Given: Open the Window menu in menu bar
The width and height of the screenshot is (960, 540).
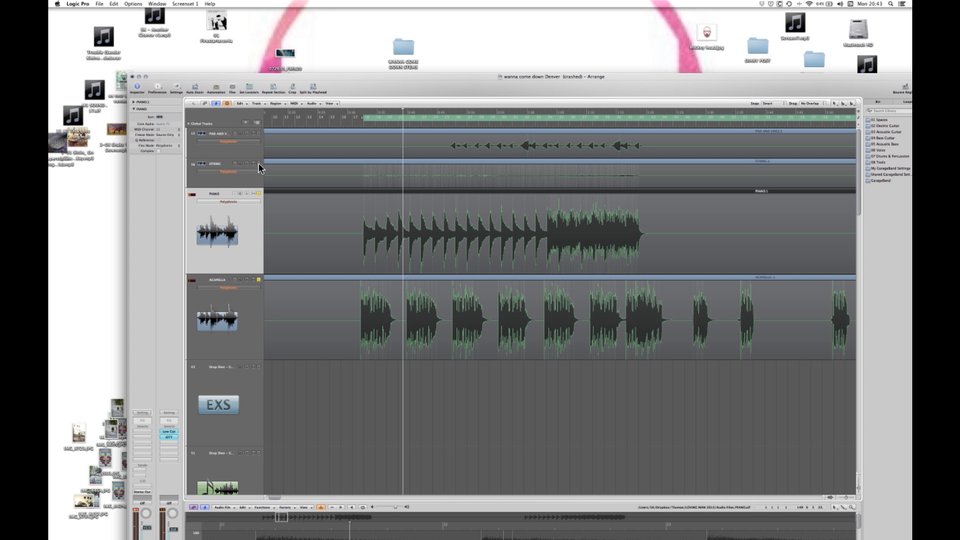Looking at the screenshot, I should (x=157, y=4).
